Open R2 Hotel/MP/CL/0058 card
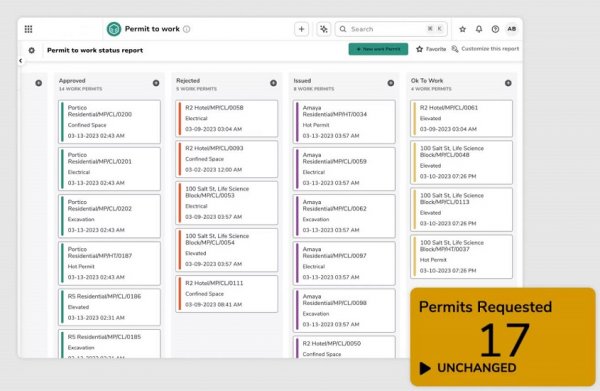This screenshot has width=600, height=391. click(x=227, y=118)
